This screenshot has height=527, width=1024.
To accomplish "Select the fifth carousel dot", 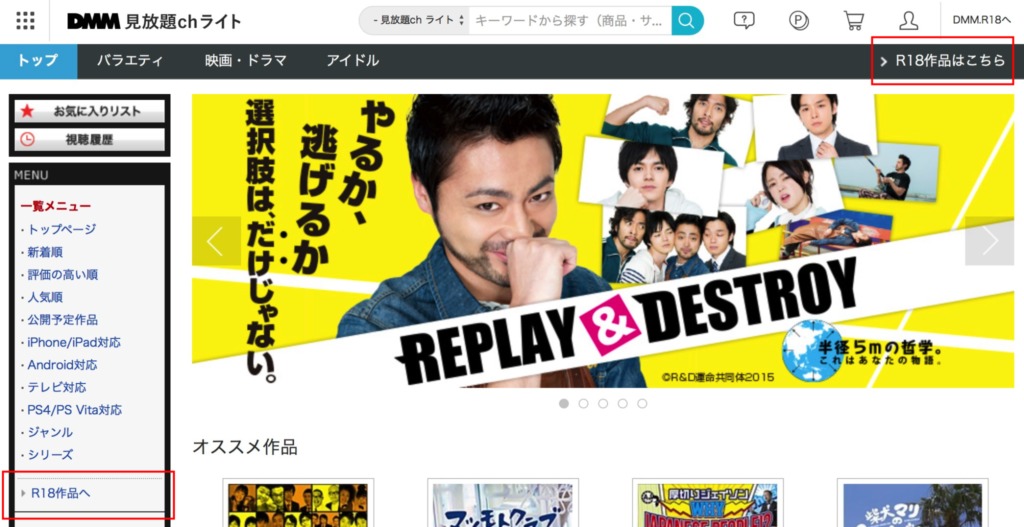I will tap(642, 404).
